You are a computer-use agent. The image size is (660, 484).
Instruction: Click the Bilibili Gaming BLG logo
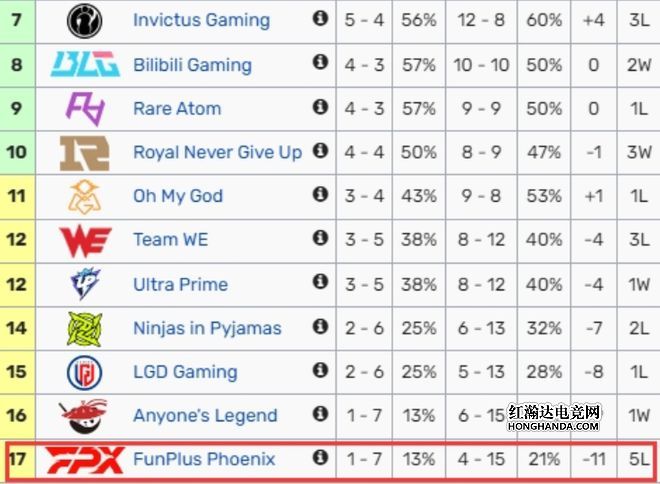(85, 64)
